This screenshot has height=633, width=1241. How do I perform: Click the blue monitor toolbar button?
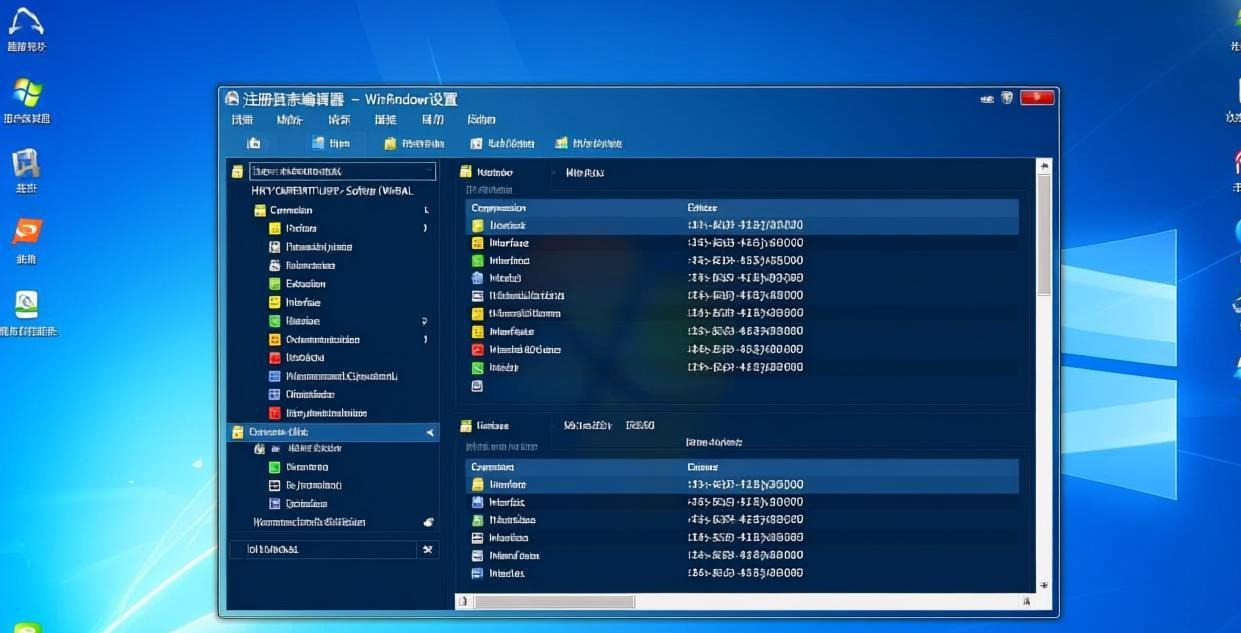click(x=331, y=143)
